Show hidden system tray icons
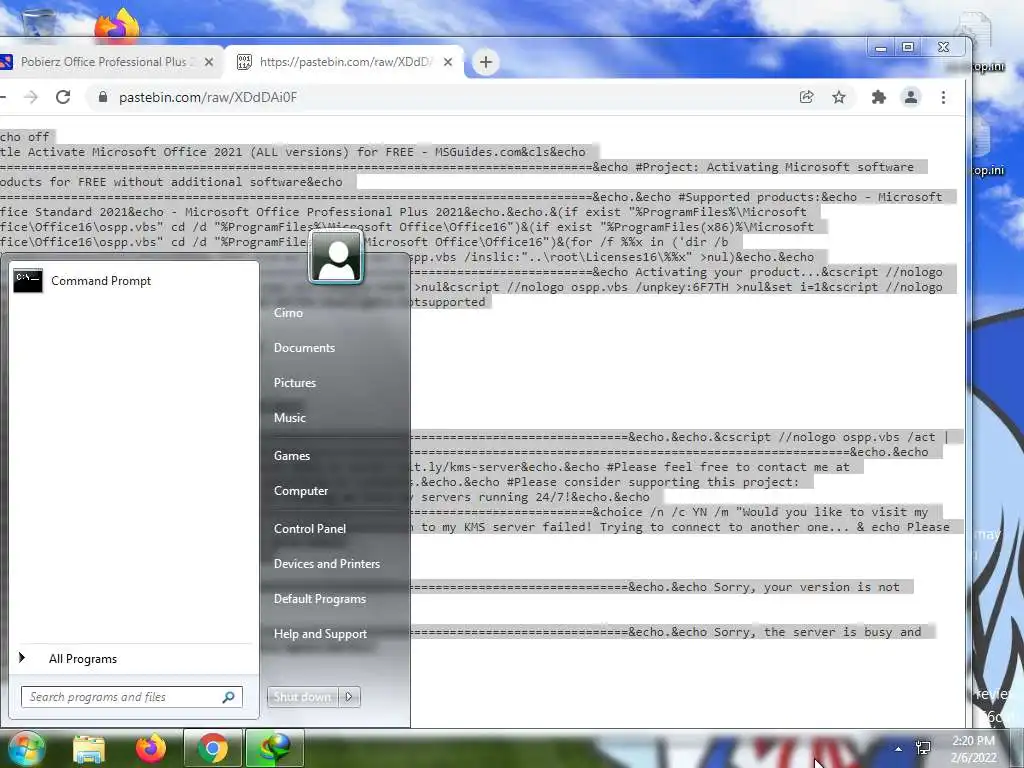Screen dimensions: 1024x768 pyautogui.click(x=899, y=750)
